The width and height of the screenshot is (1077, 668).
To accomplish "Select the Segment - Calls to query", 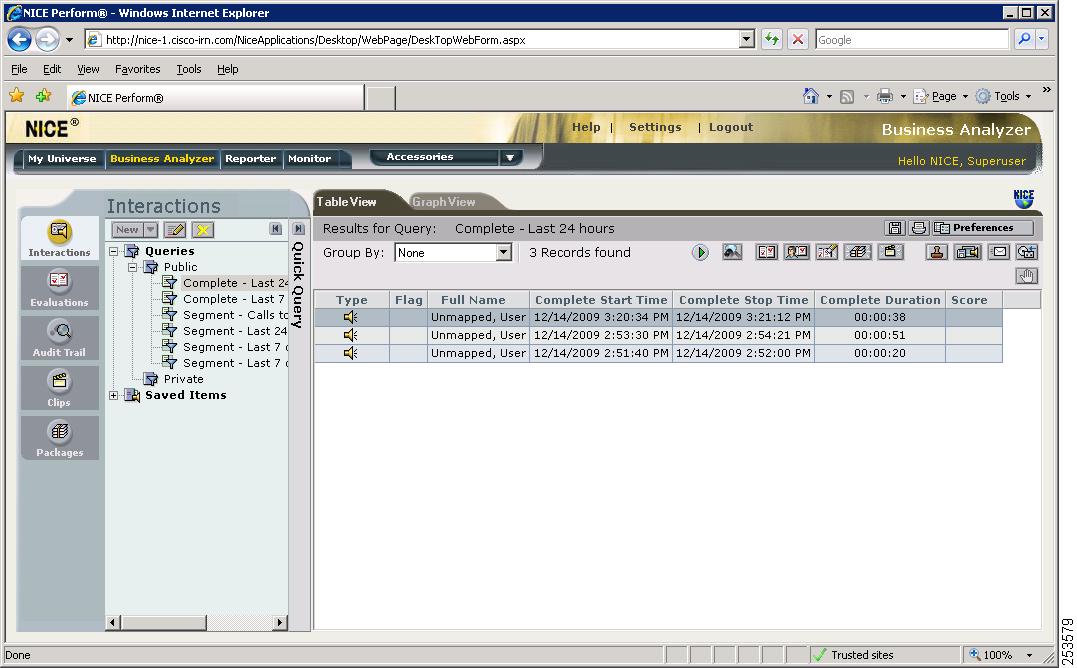I will [235, 315].
